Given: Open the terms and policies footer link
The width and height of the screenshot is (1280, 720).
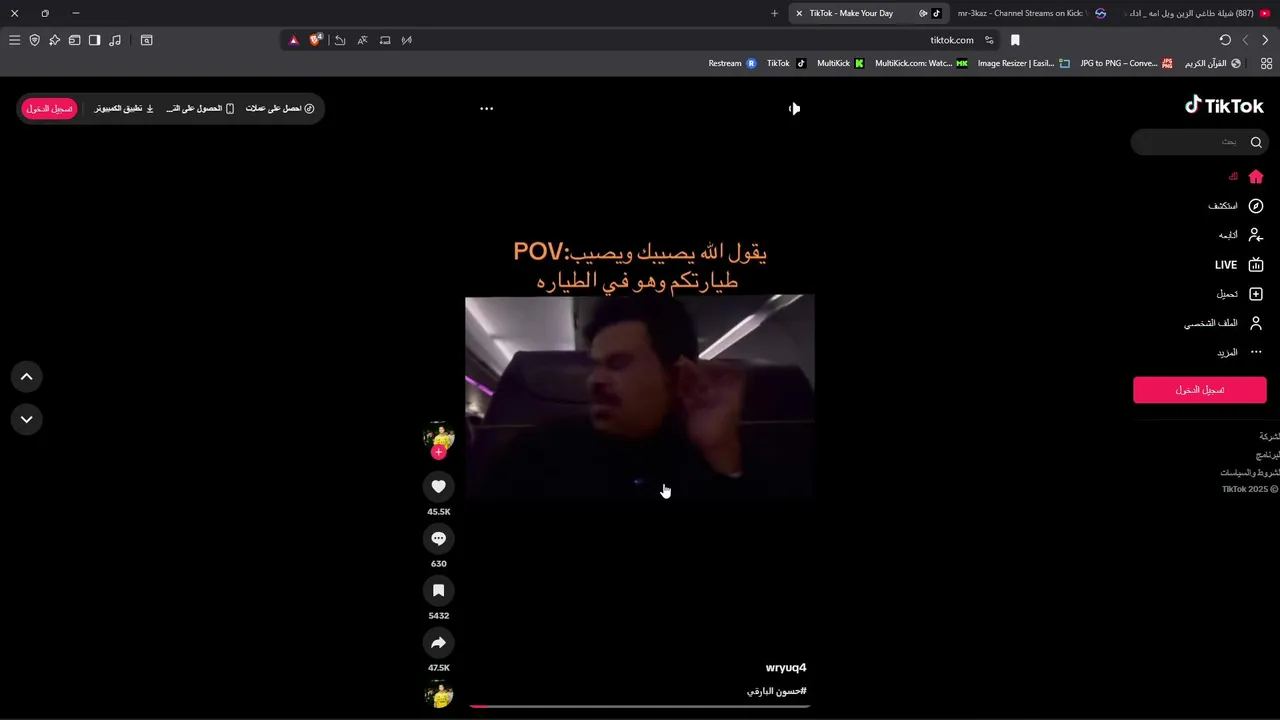Looking at the screenshot, I should pos(1250,472).
